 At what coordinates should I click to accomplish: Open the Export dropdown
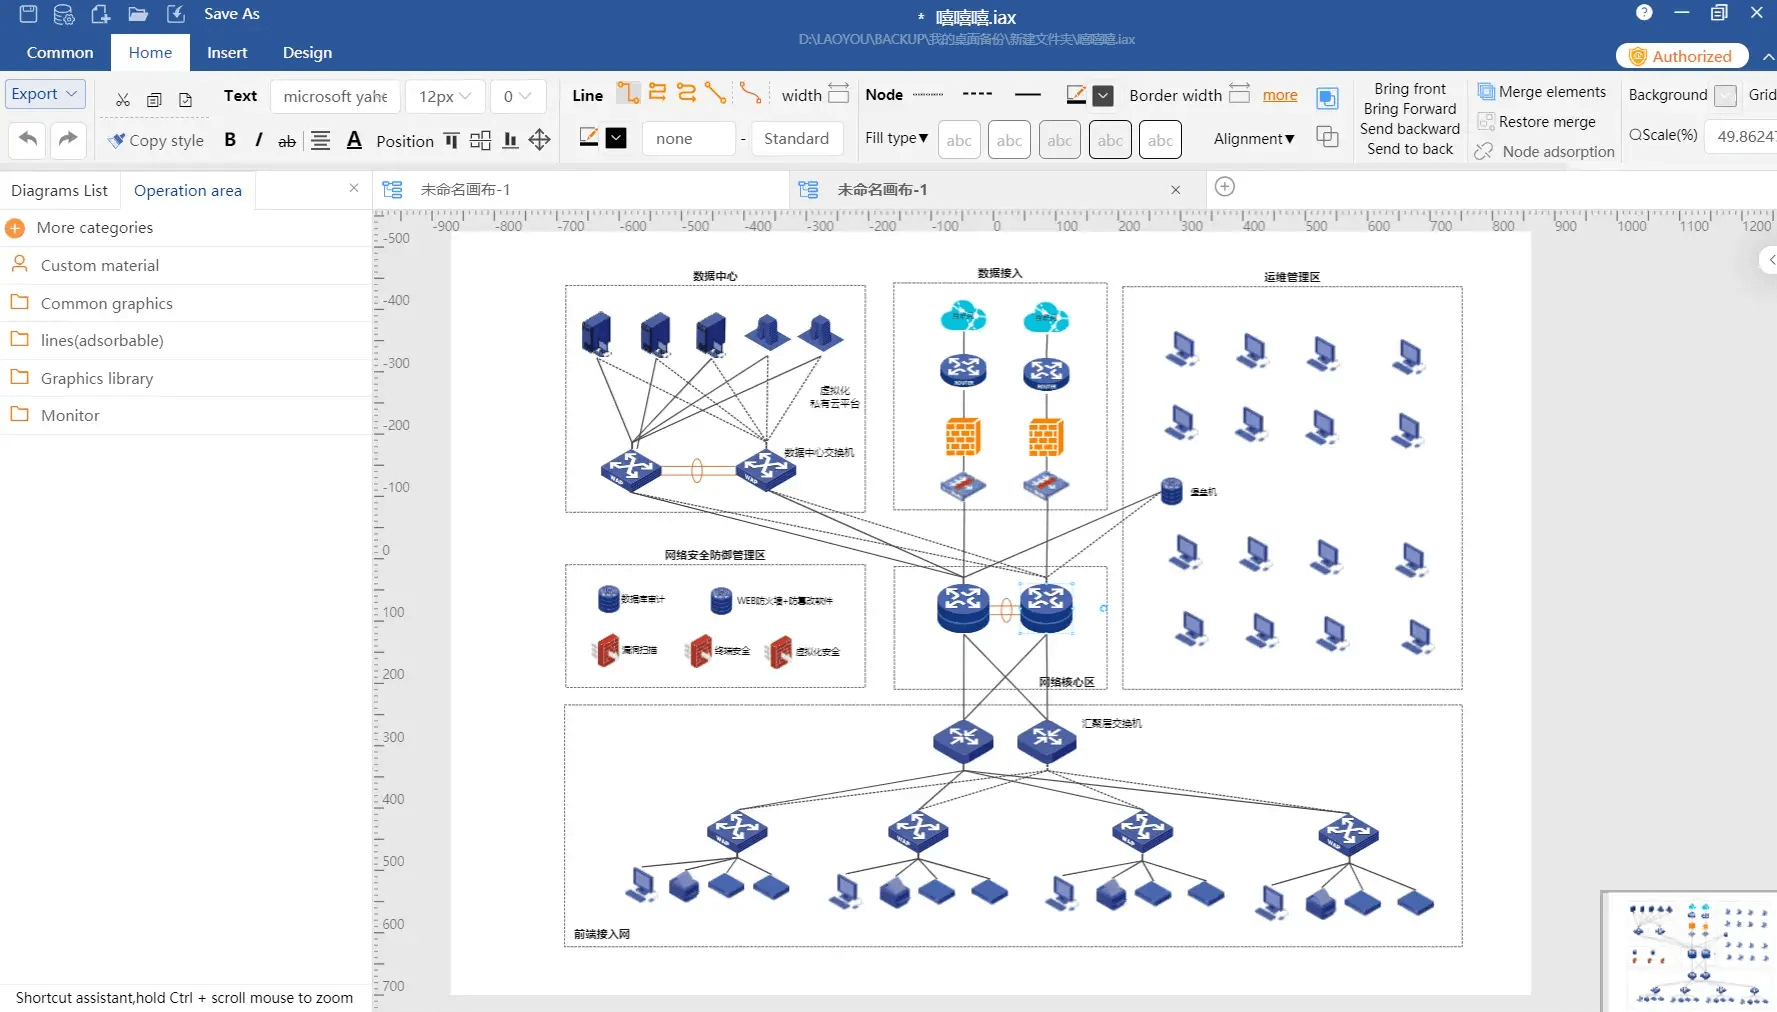click(45, 94)
